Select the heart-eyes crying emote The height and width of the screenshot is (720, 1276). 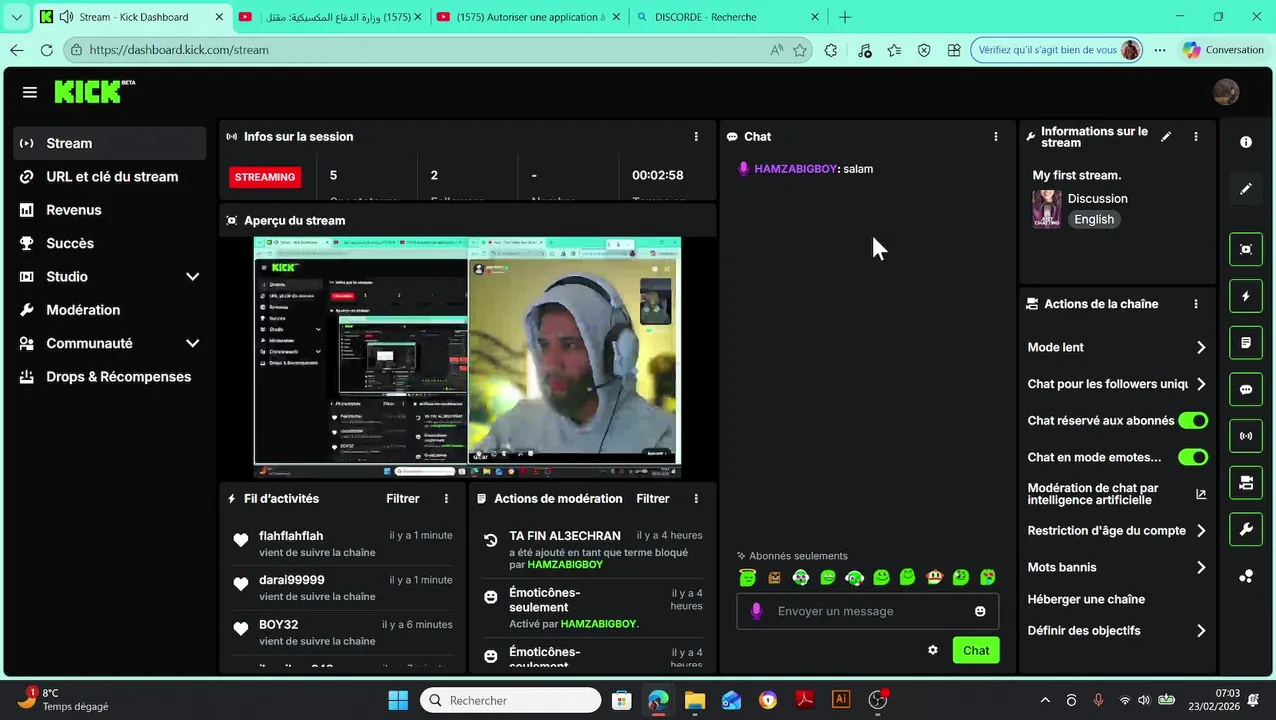pyautogui.click(x=987, y=577)
